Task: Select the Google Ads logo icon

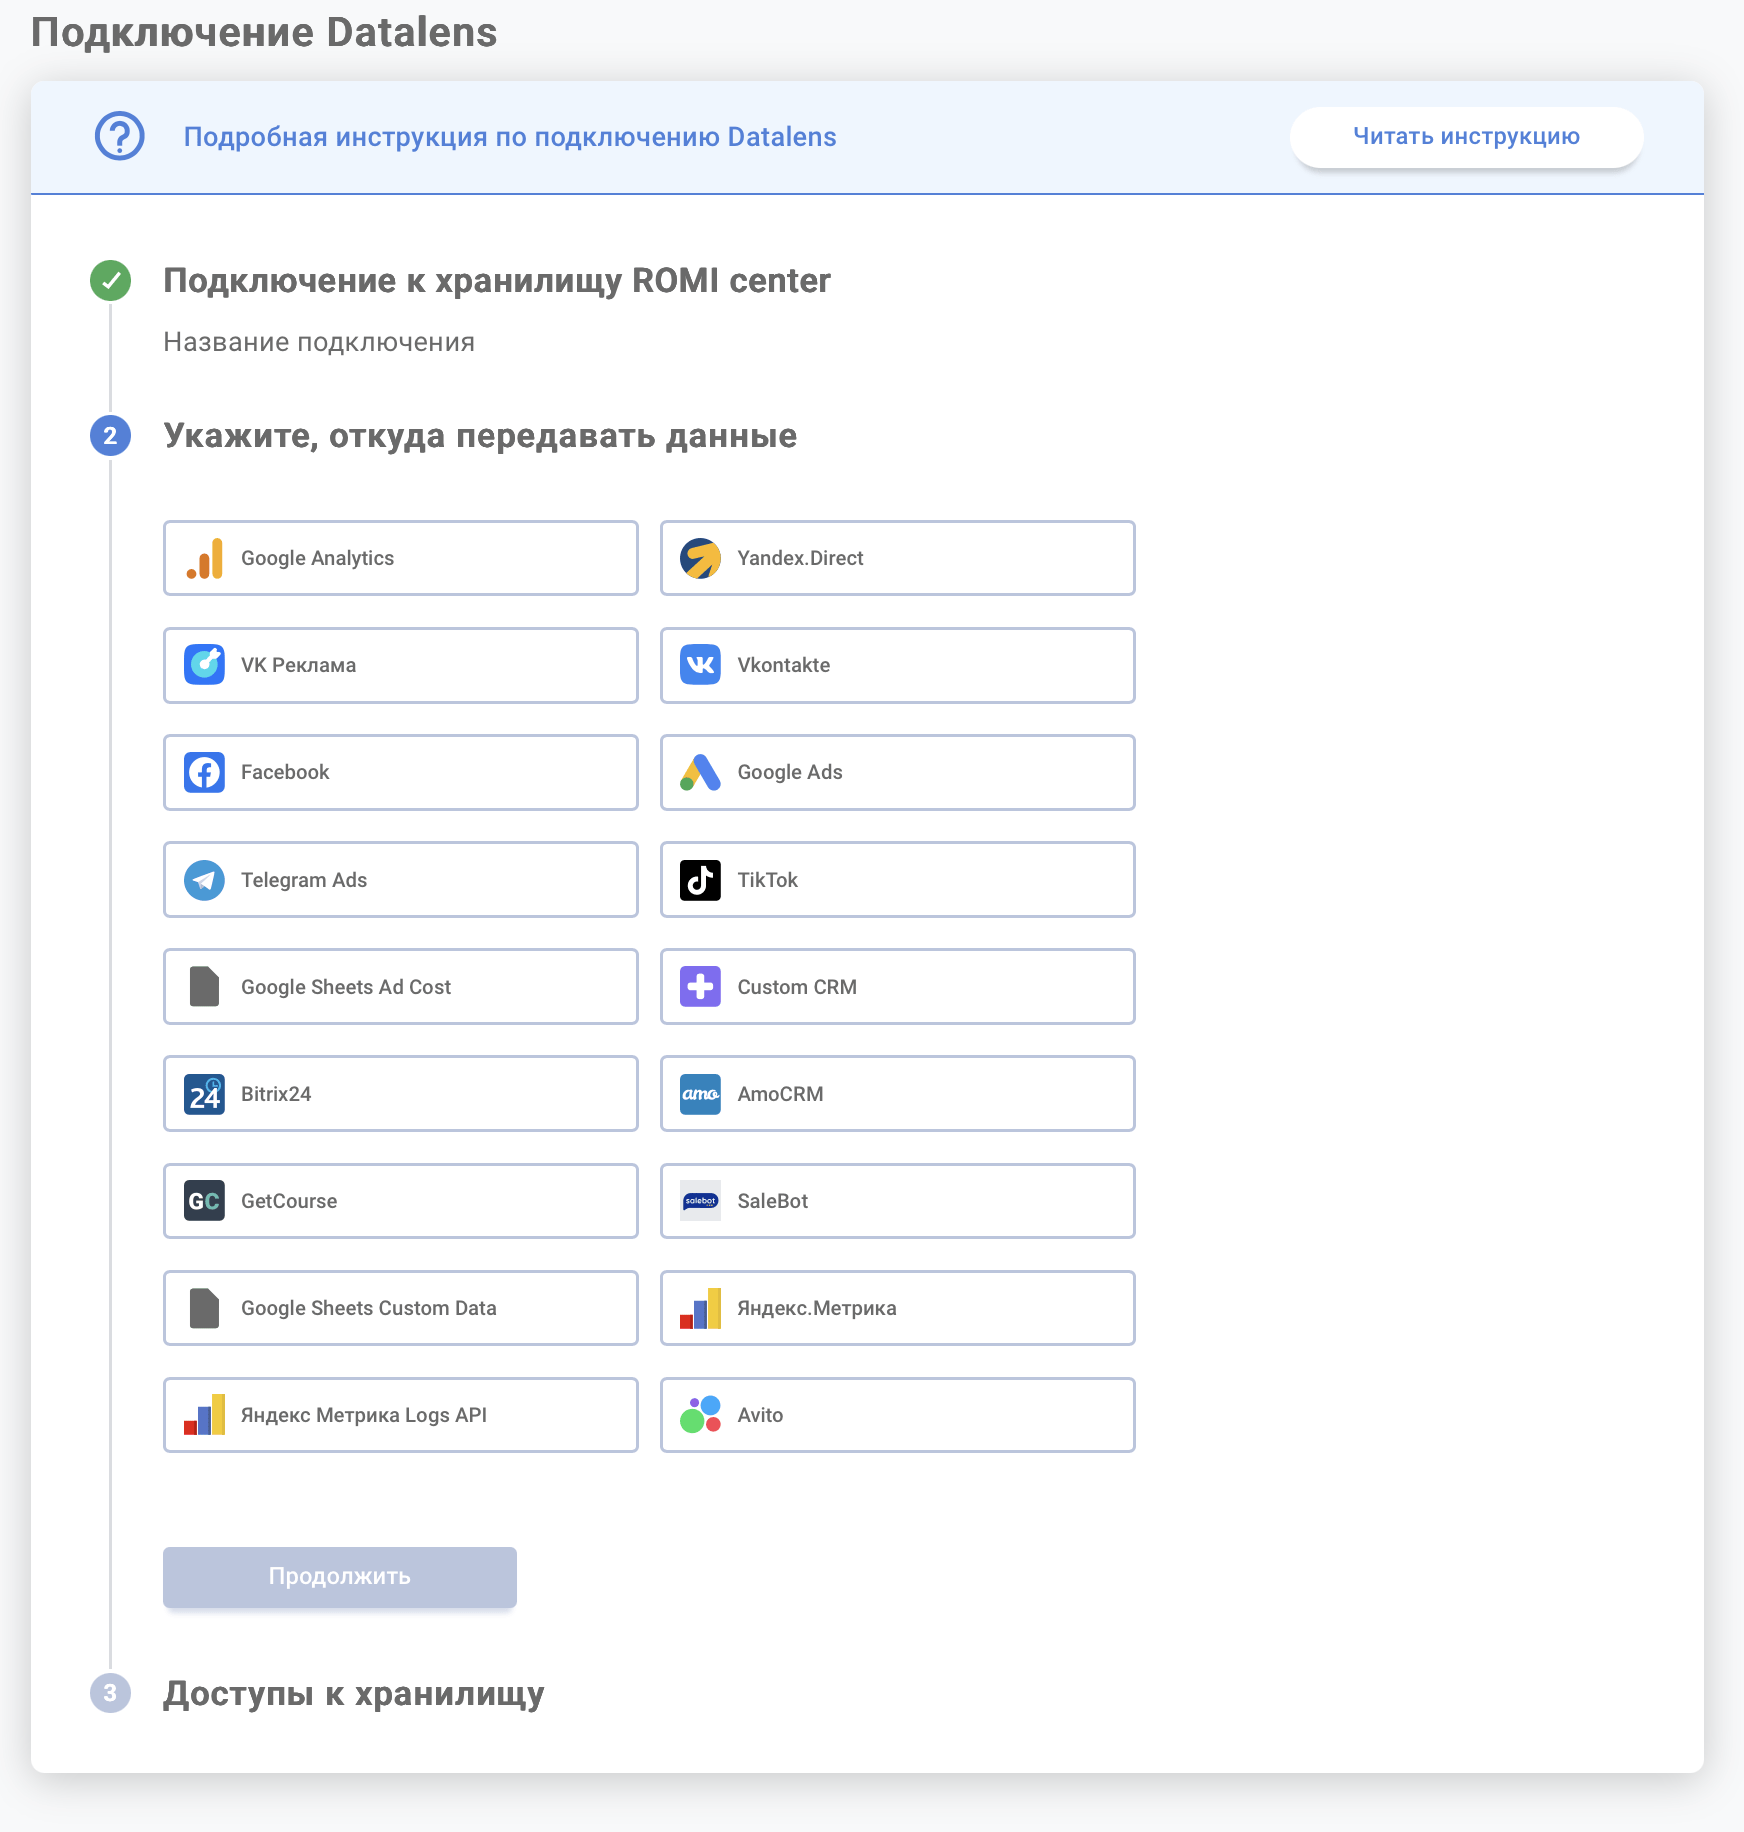Action: click(x=700, y=773)
